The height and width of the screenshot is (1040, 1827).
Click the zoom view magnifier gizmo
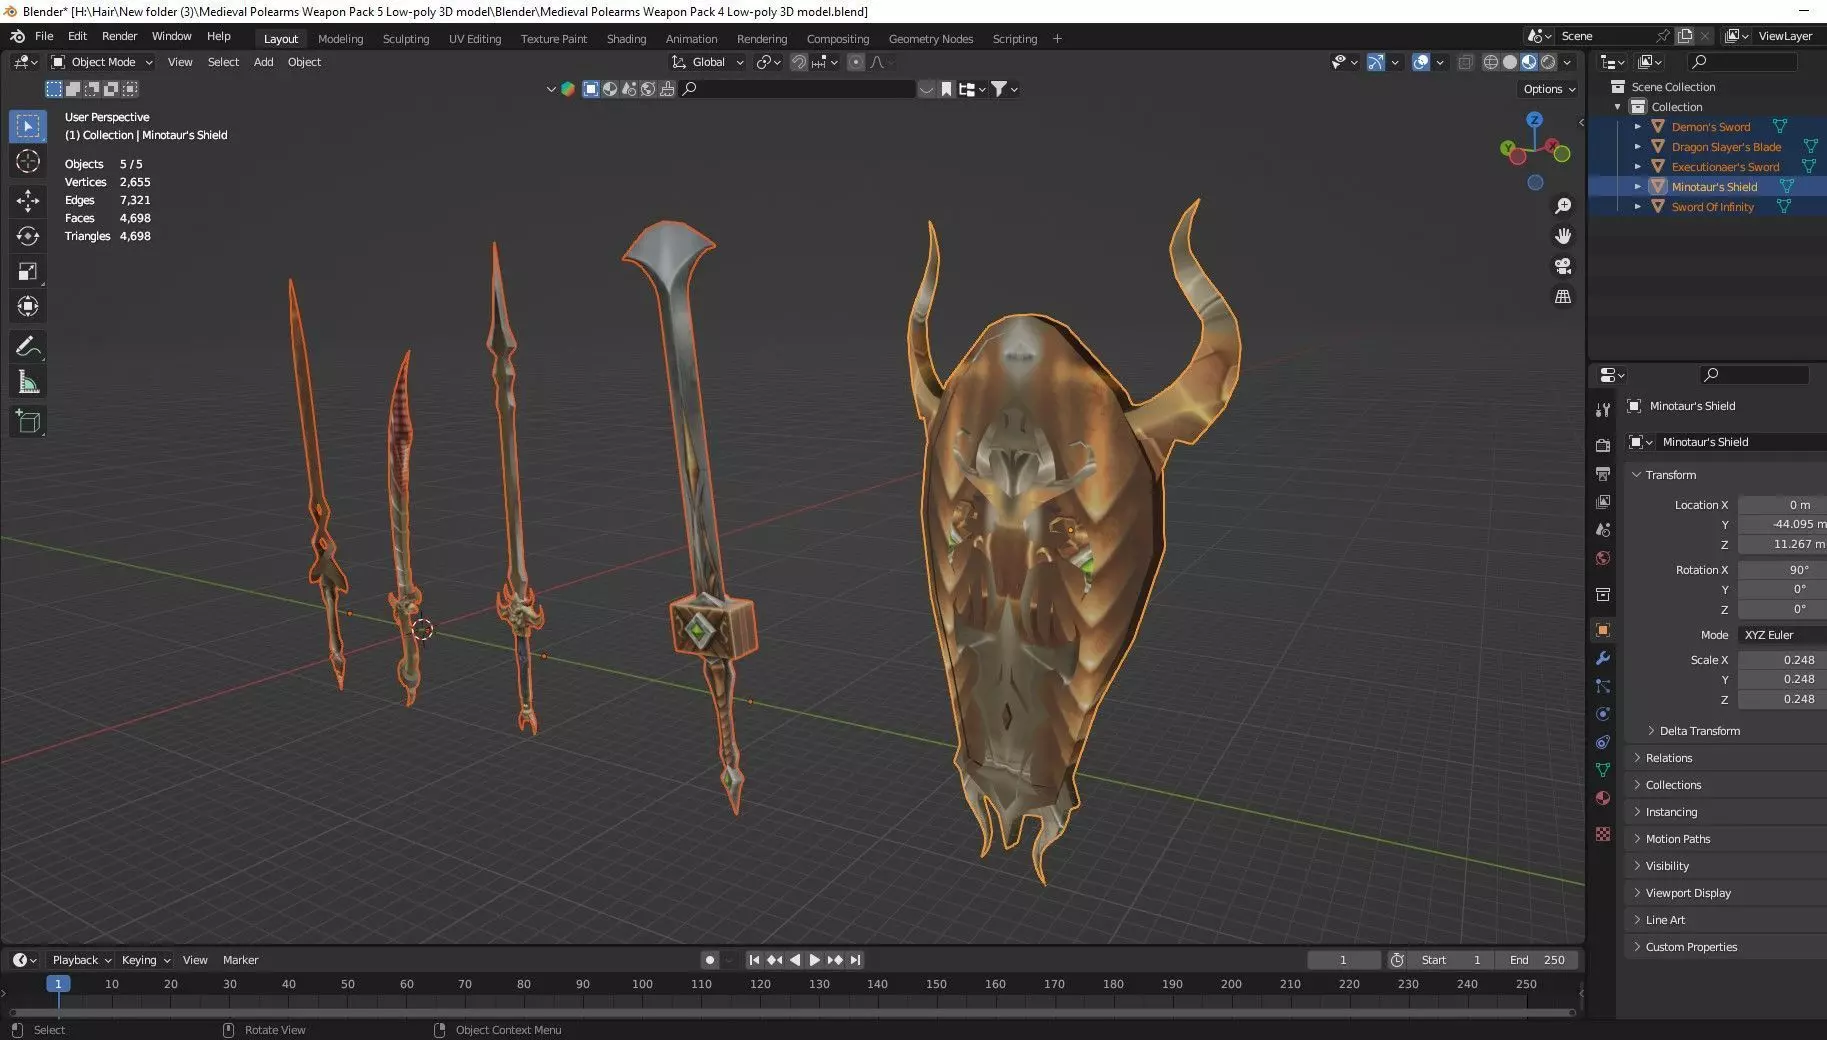coord(1562,206)
